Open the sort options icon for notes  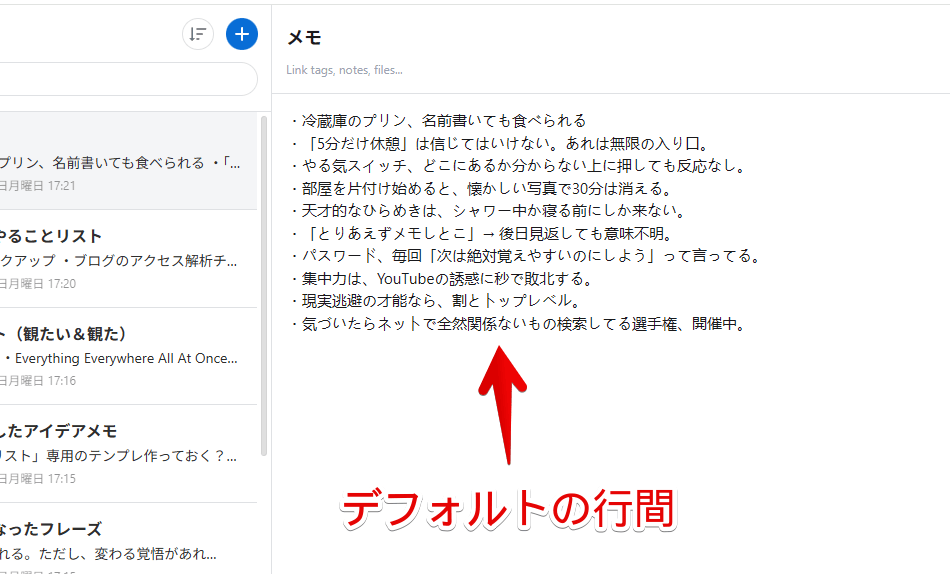pyautogui.click(x=198, y=34)
